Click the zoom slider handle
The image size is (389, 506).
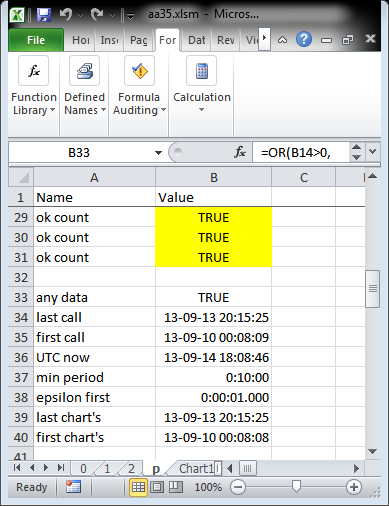296,487
